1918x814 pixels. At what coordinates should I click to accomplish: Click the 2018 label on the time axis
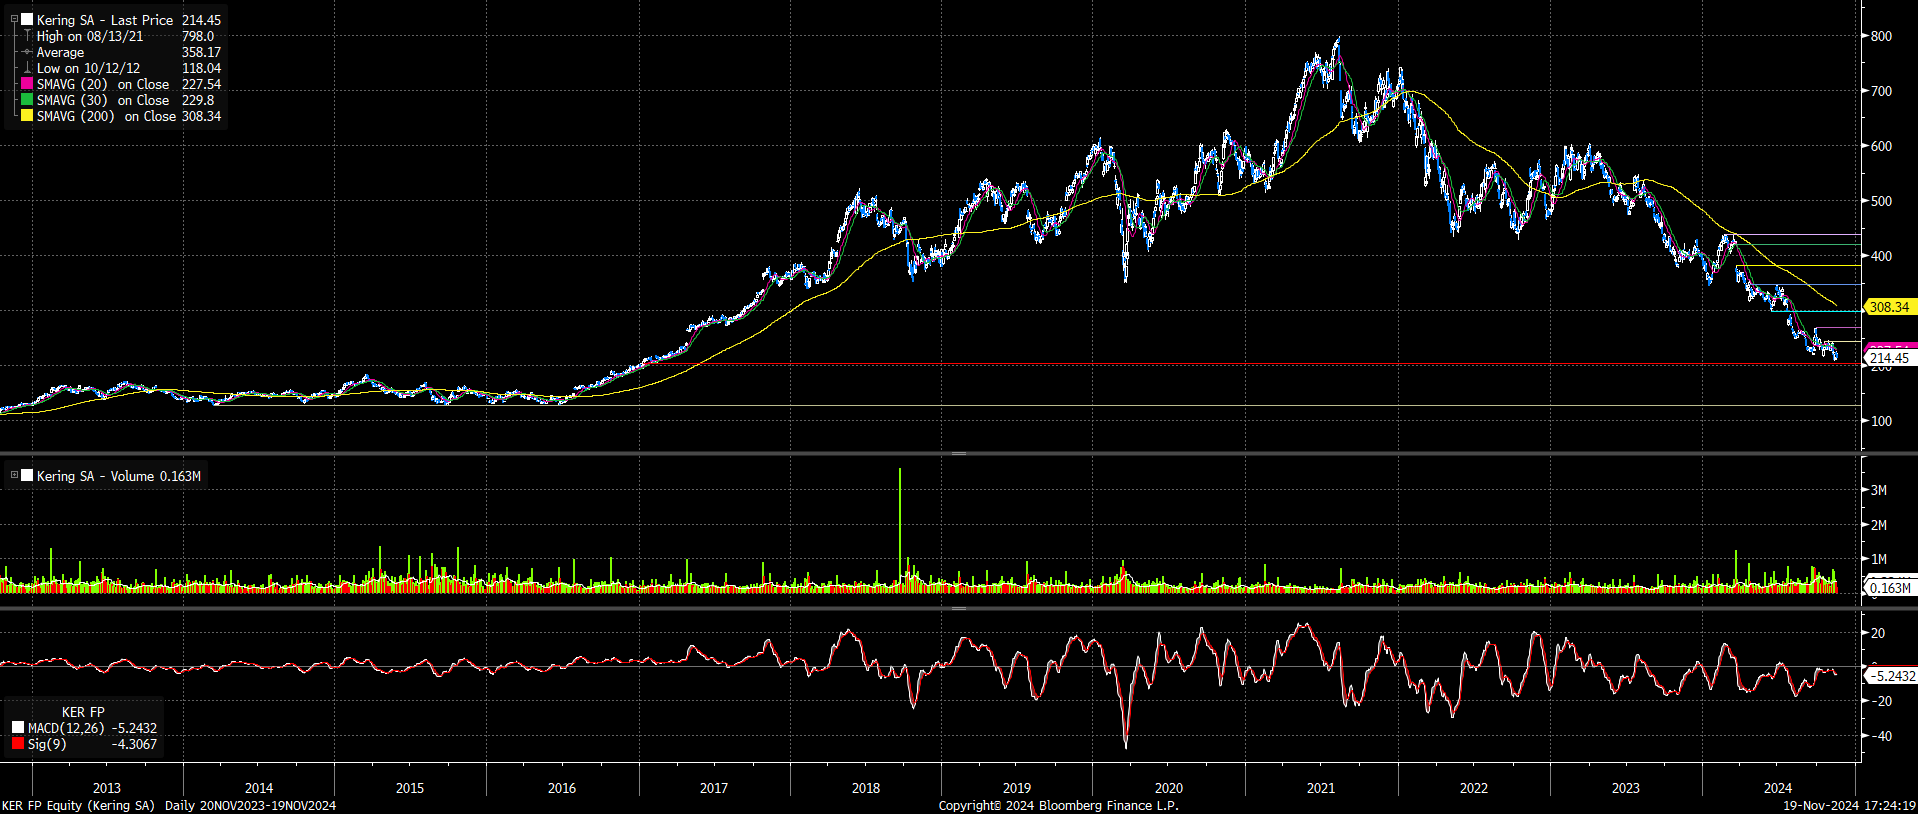(866, 788)
